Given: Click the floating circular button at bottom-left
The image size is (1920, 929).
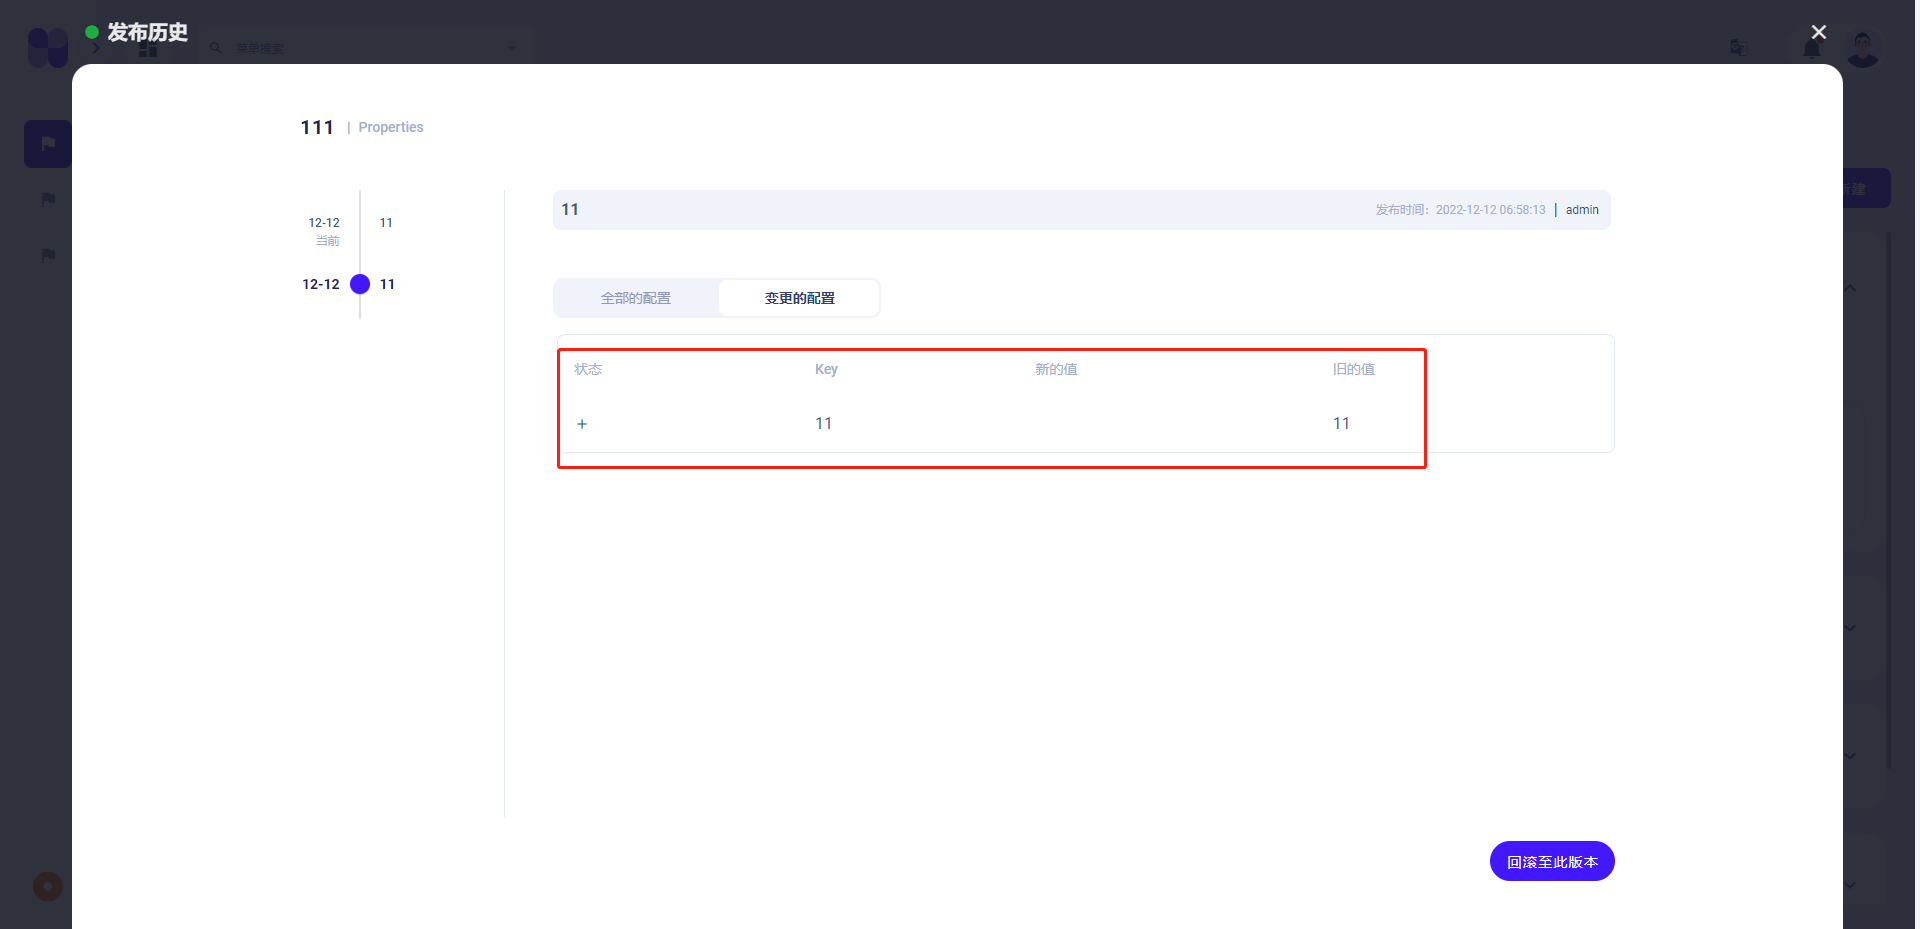Looking at the screenshot, I should [47, 886].
